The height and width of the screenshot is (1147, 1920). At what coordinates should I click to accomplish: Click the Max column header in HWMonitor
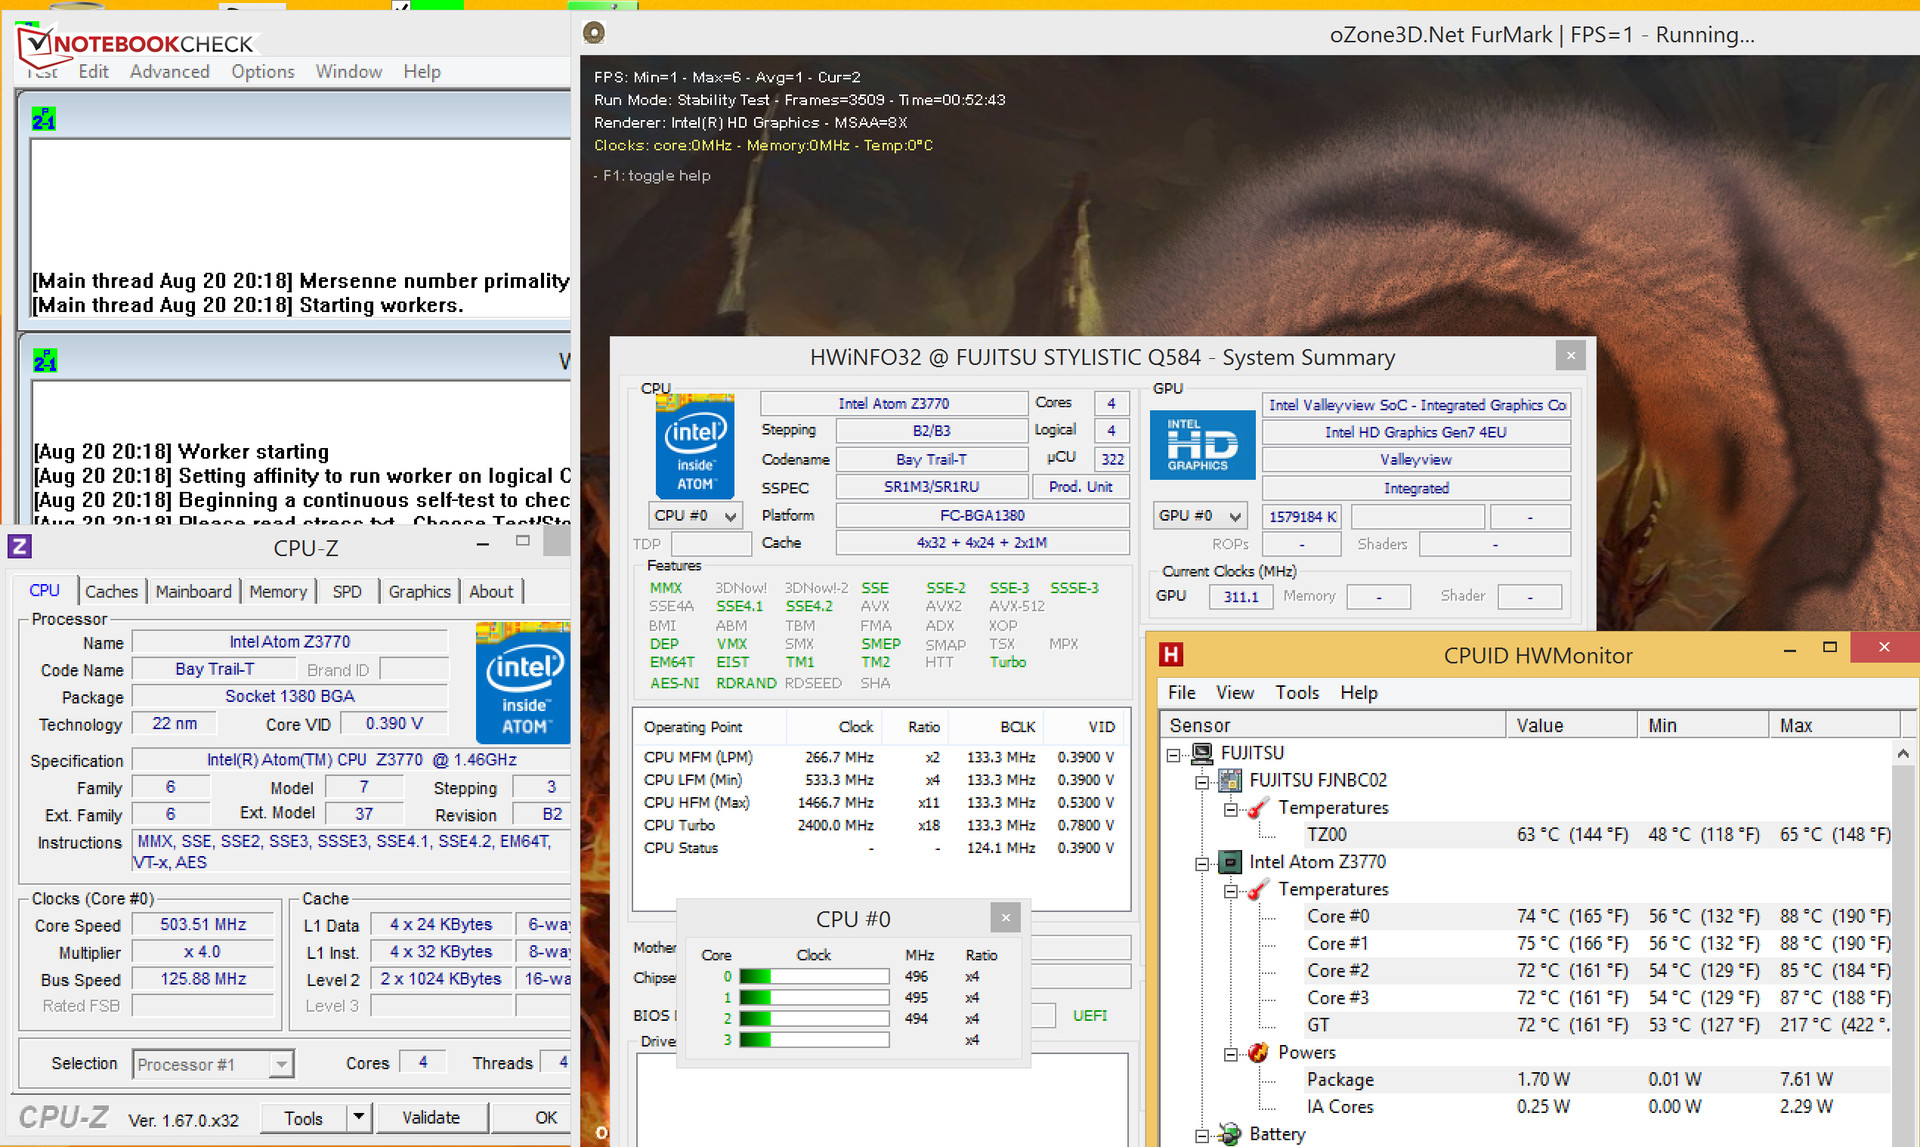pyautogui.click(x=1795, y=725)
